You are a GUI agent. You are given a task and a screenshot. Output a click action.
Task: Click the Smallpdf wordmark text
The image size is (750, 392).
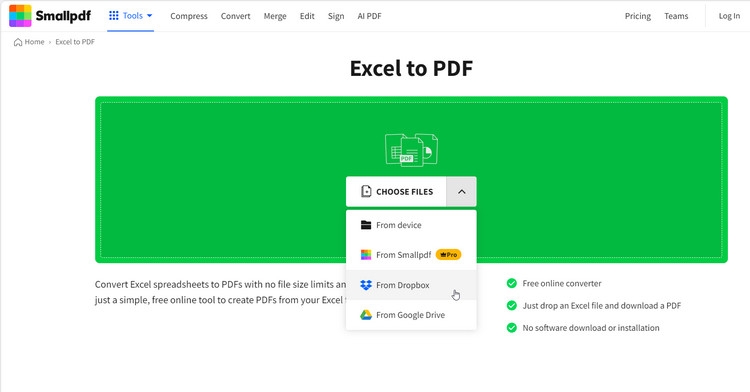pyautogui.click(x=63, y=16)
